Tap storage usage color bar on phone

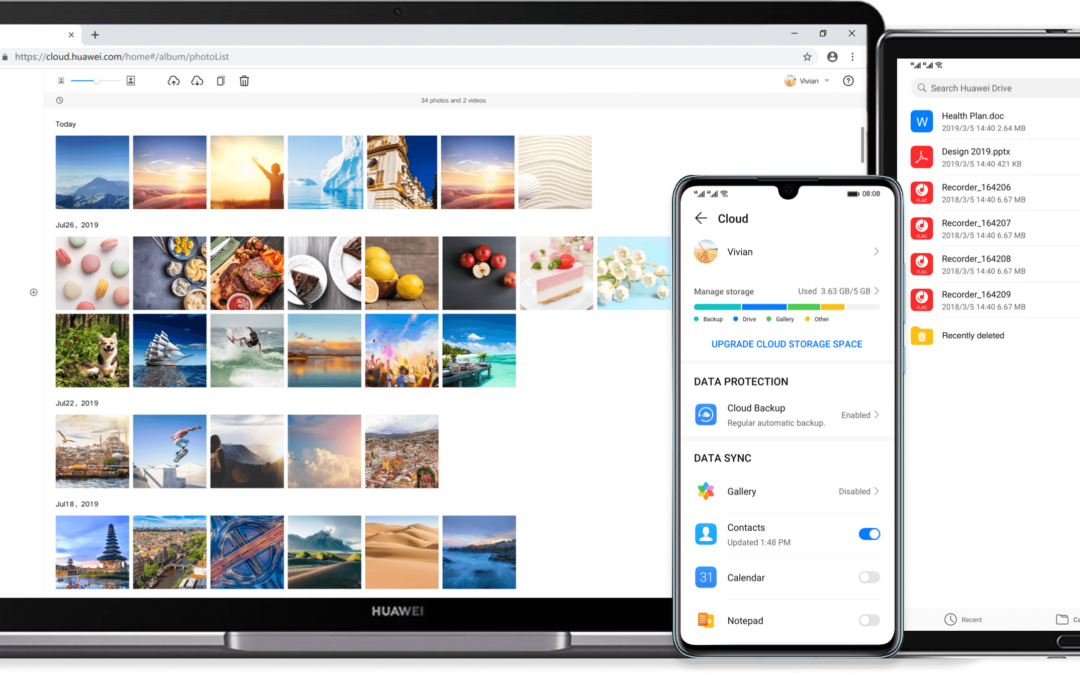[787, 307]
